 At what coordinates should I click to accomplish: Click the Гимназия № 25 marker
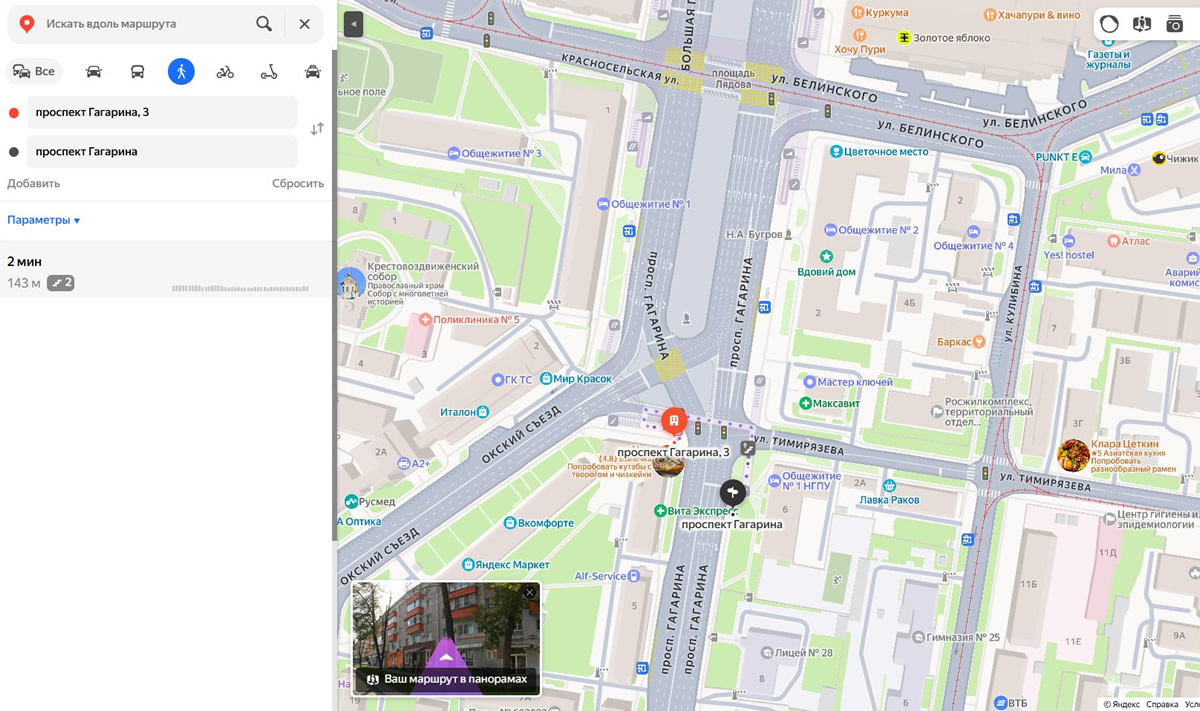tap(917, 637)
